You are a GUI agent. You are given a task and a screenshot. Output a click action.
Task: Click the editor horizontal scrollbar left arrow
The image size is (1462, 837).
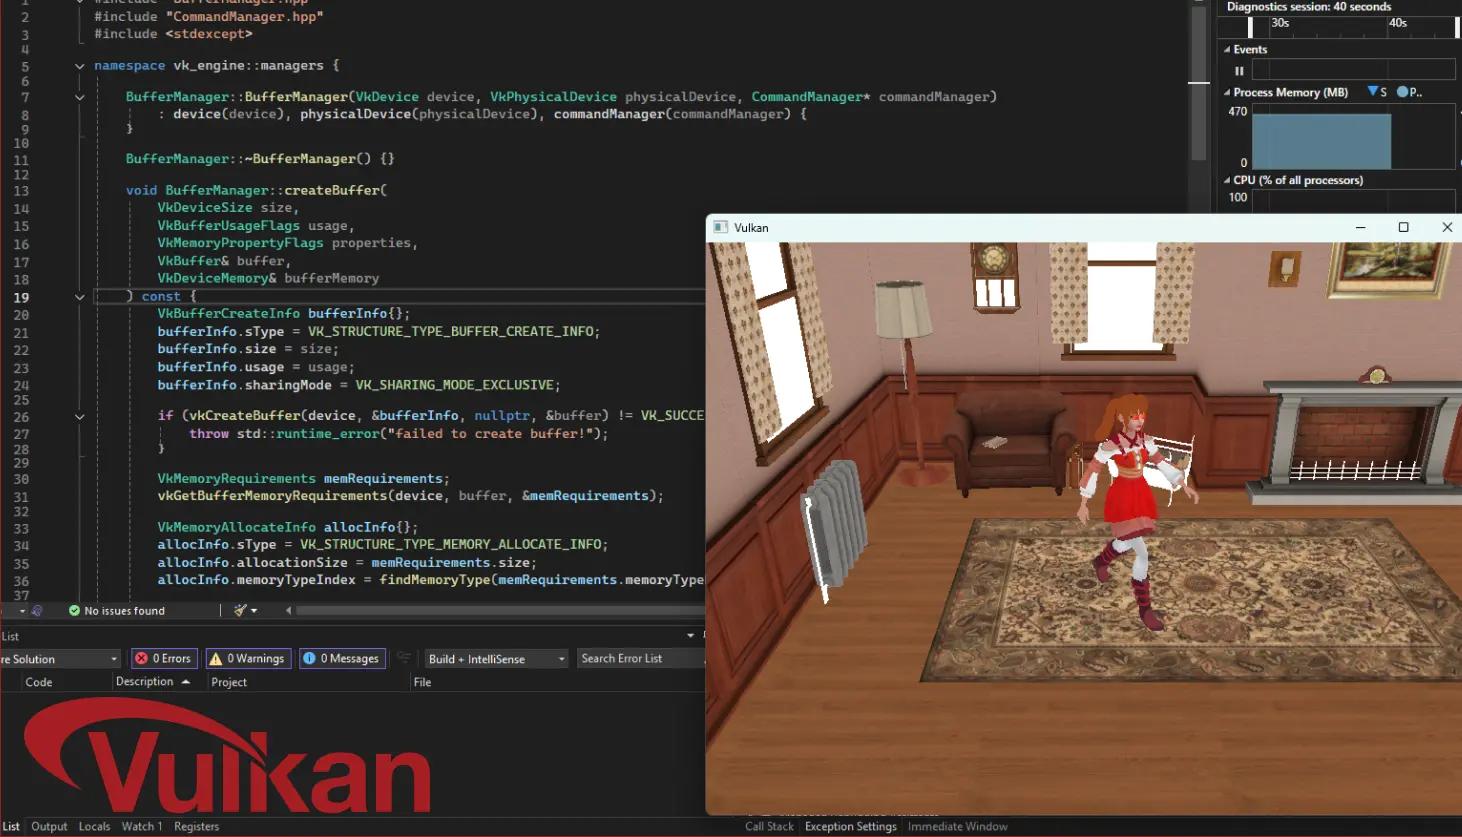(289, 610)
